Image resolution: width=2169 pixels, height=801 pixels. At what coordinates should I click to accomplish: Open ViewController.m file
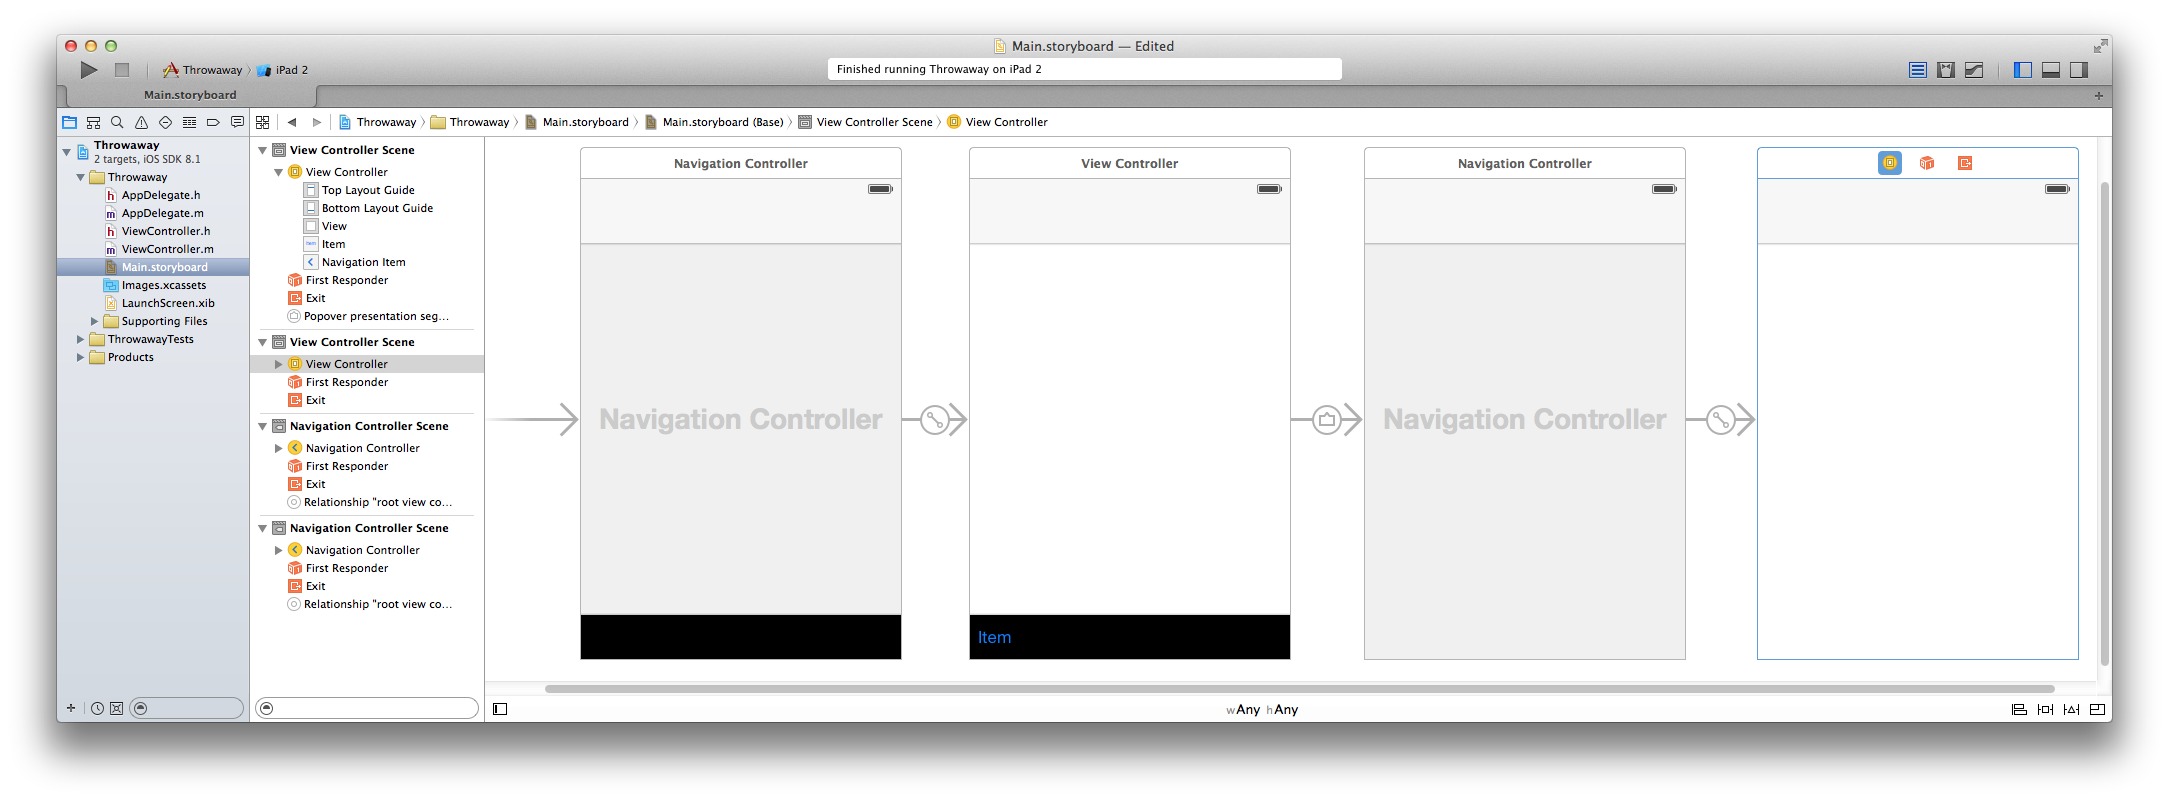pos(167,249)
